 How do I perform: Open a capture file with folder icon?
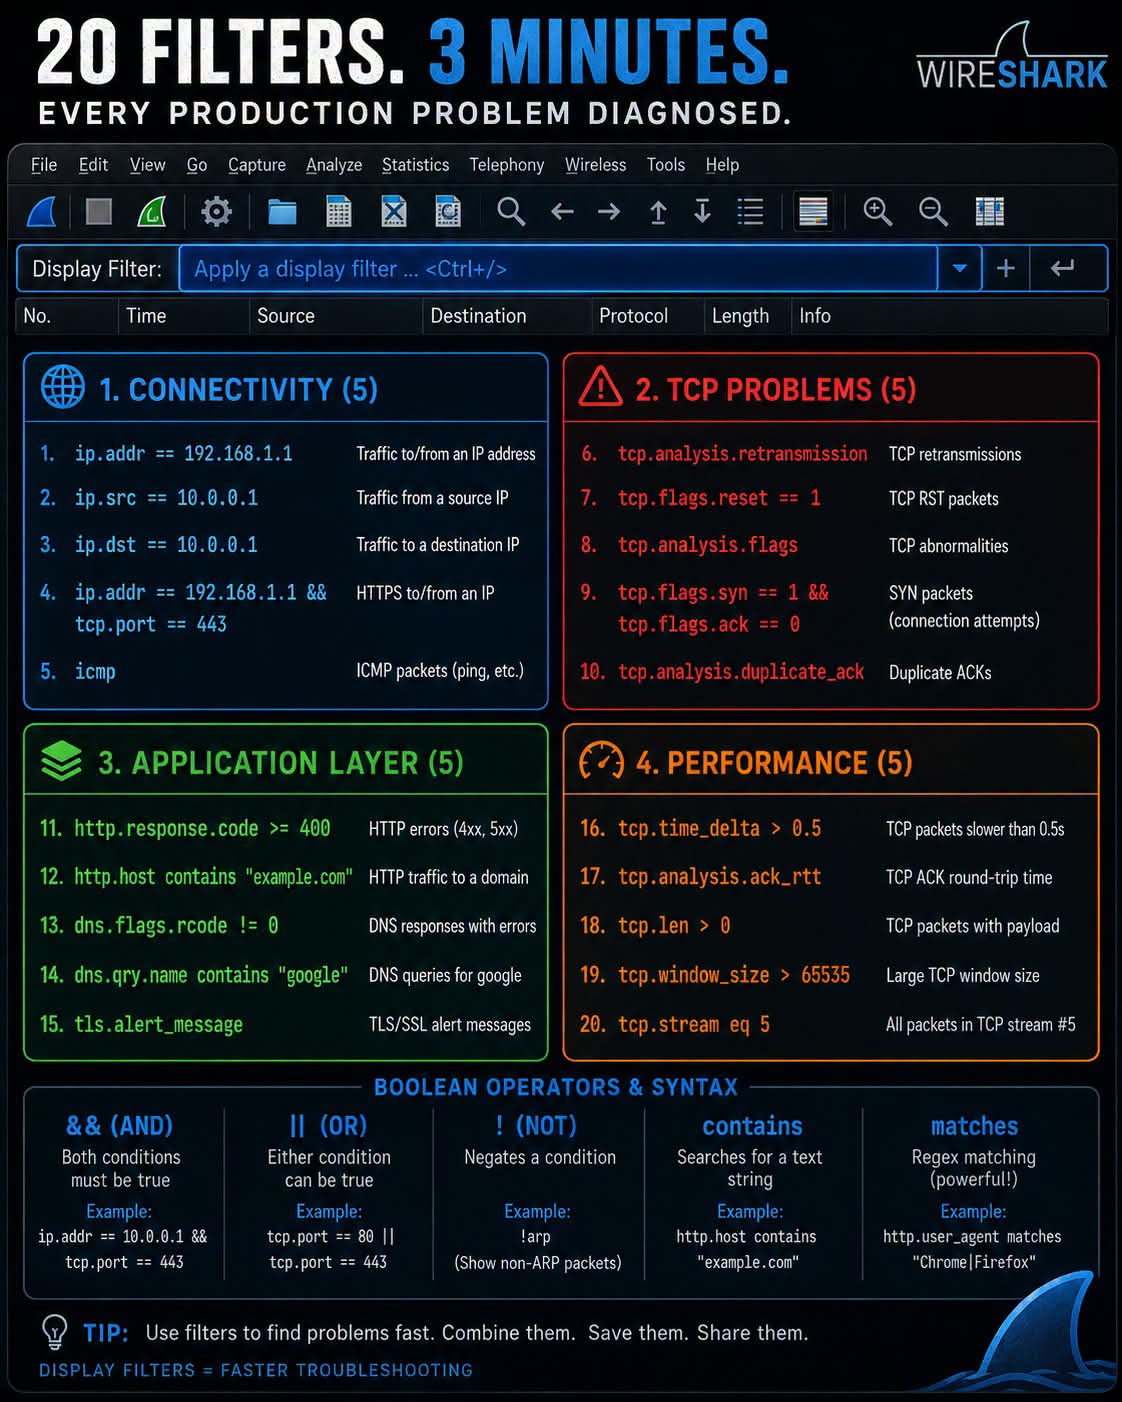[282, 212]
